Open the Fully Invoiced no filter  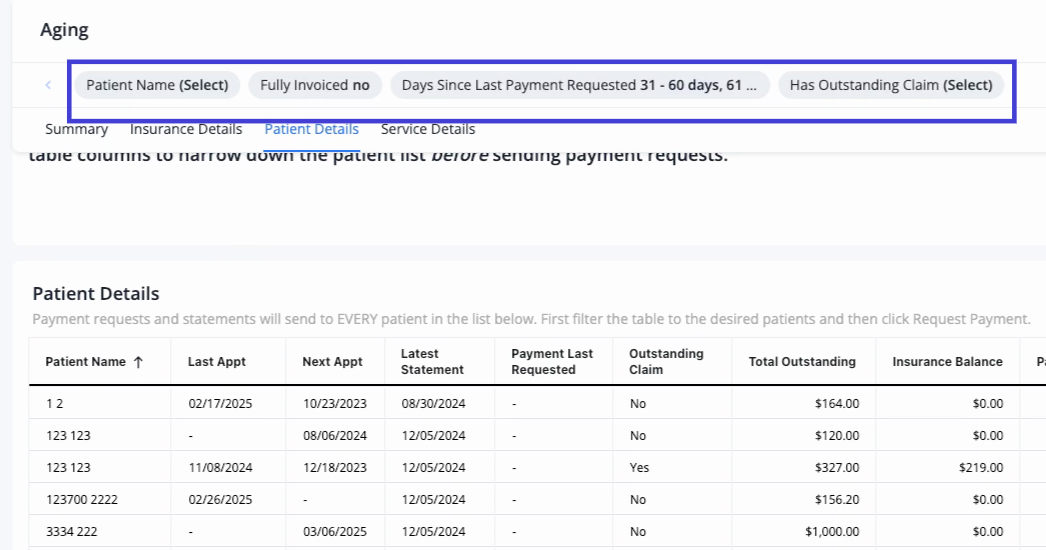coord(315,85)
